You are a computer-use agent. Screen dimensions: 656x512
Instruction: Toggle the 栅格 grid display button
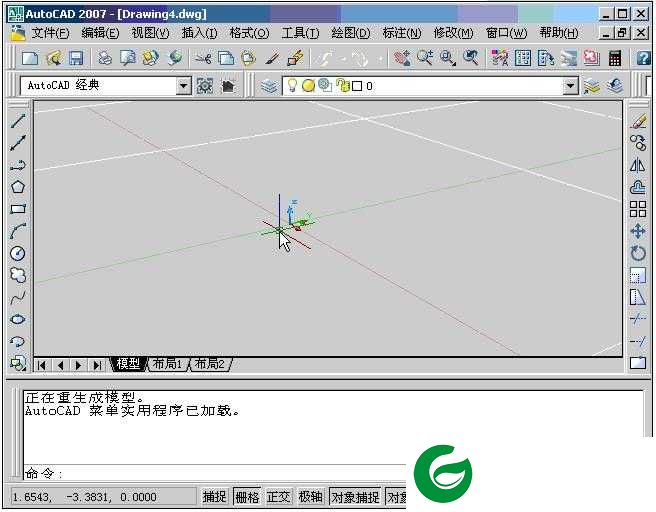pos(247,497)
